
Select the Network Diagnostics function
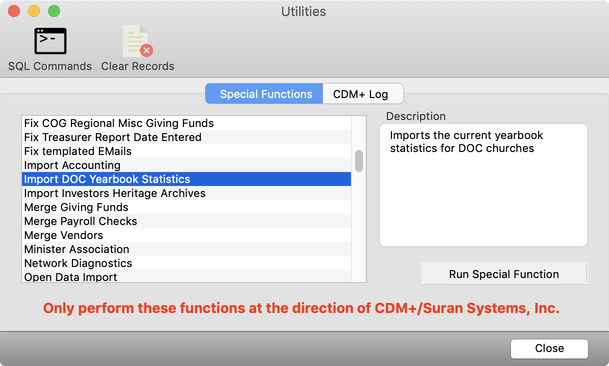(x=186, y=263)
